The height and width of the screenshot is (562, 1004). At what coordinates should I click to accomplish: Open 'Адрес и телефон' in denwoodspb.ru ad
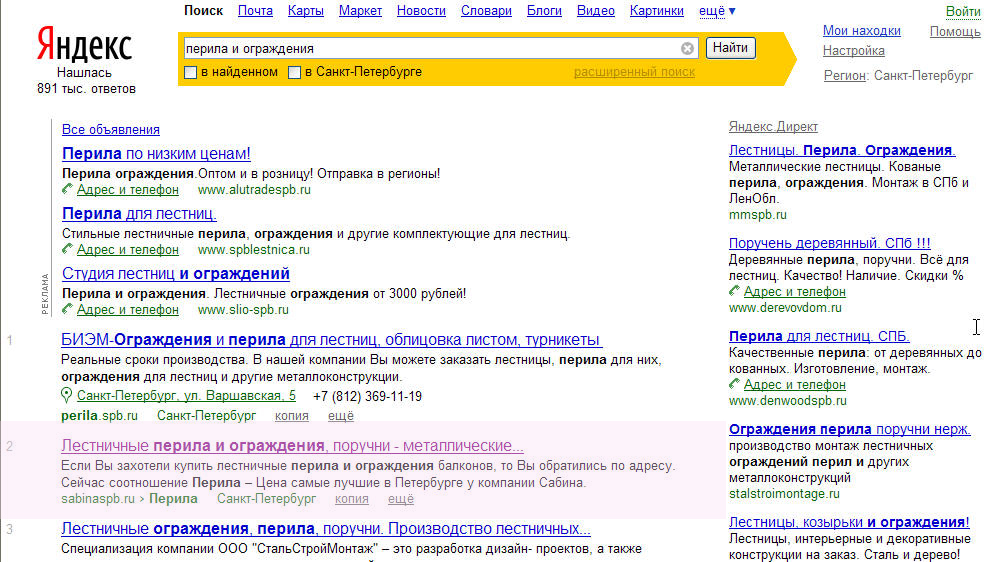[795, 385]
